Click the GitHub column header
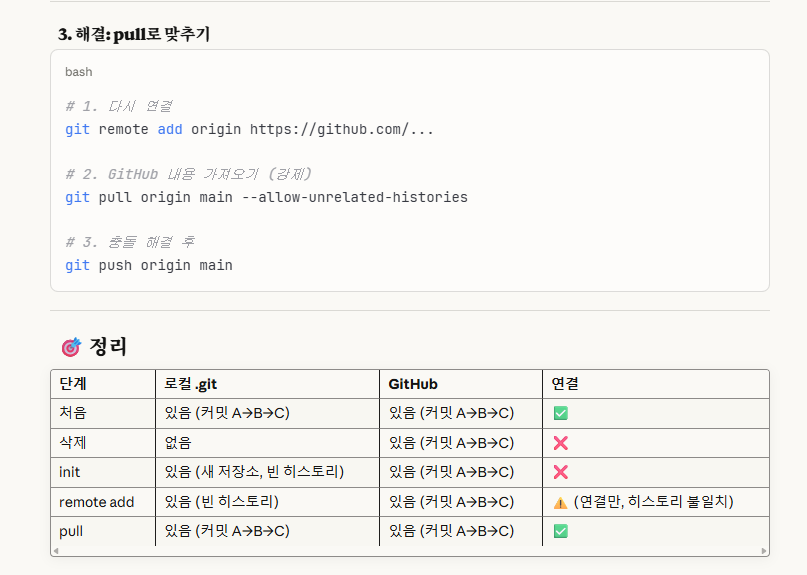807x575 pixels. click(413, 384)
